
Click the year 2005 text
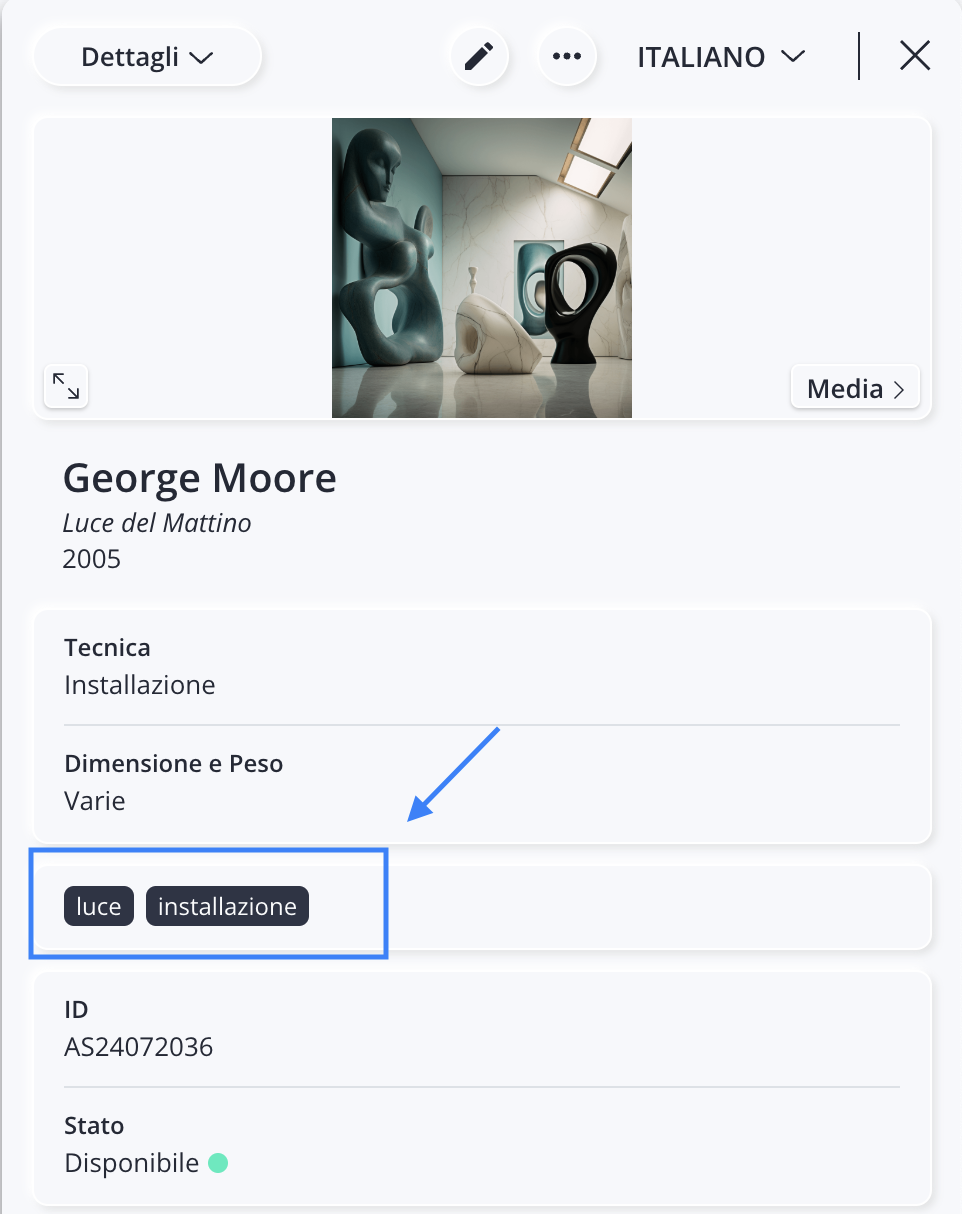click(92, 558)
